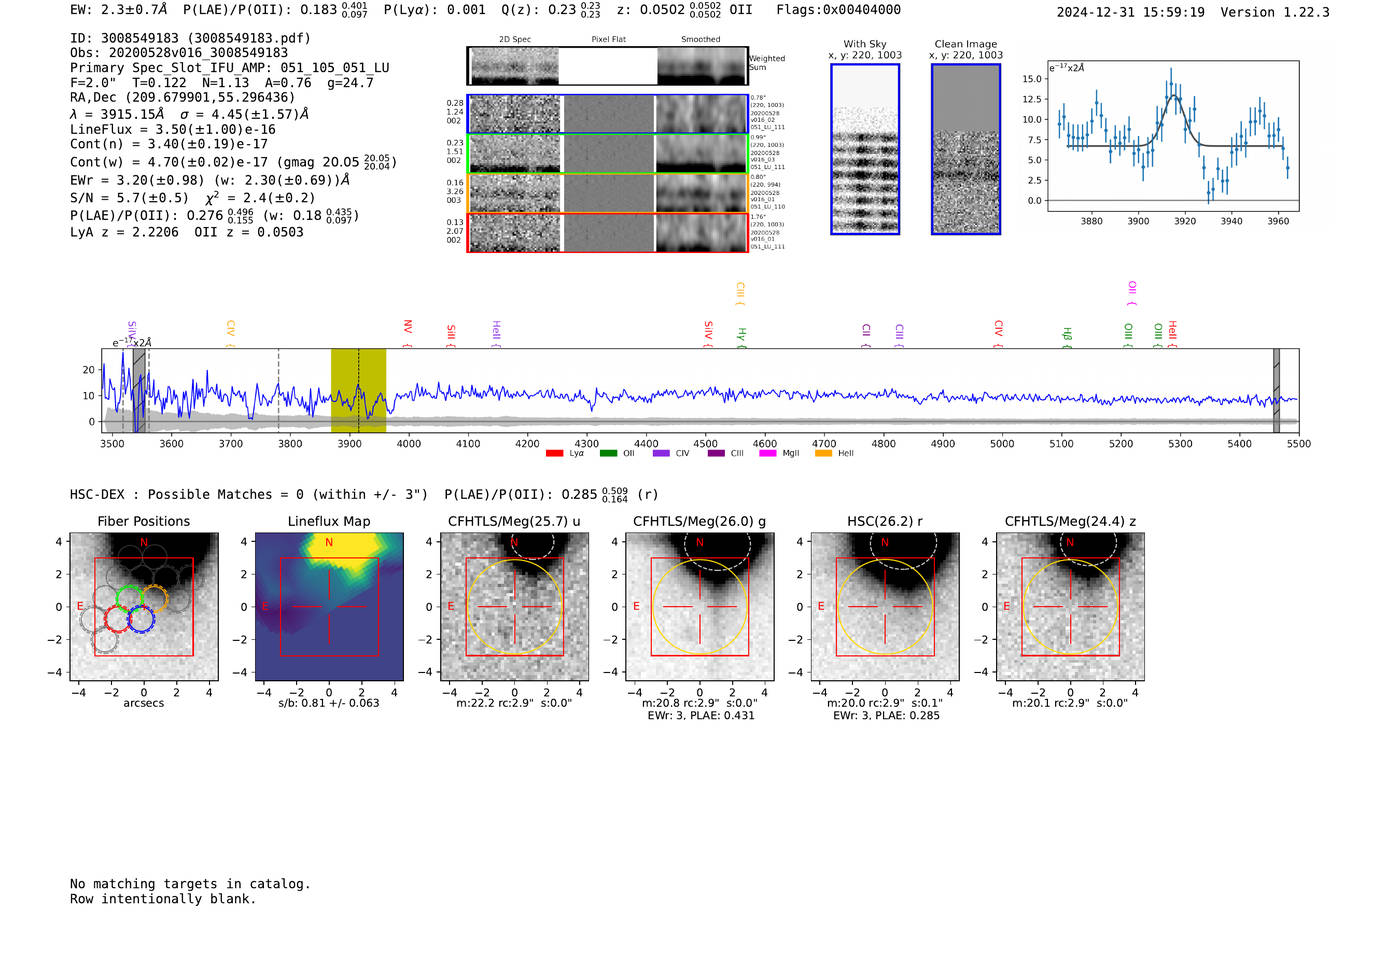Image resolution: width=1400 pixels, height=953 pixels.
Task: Click the magenta OII line marker
Action: 1131,293
